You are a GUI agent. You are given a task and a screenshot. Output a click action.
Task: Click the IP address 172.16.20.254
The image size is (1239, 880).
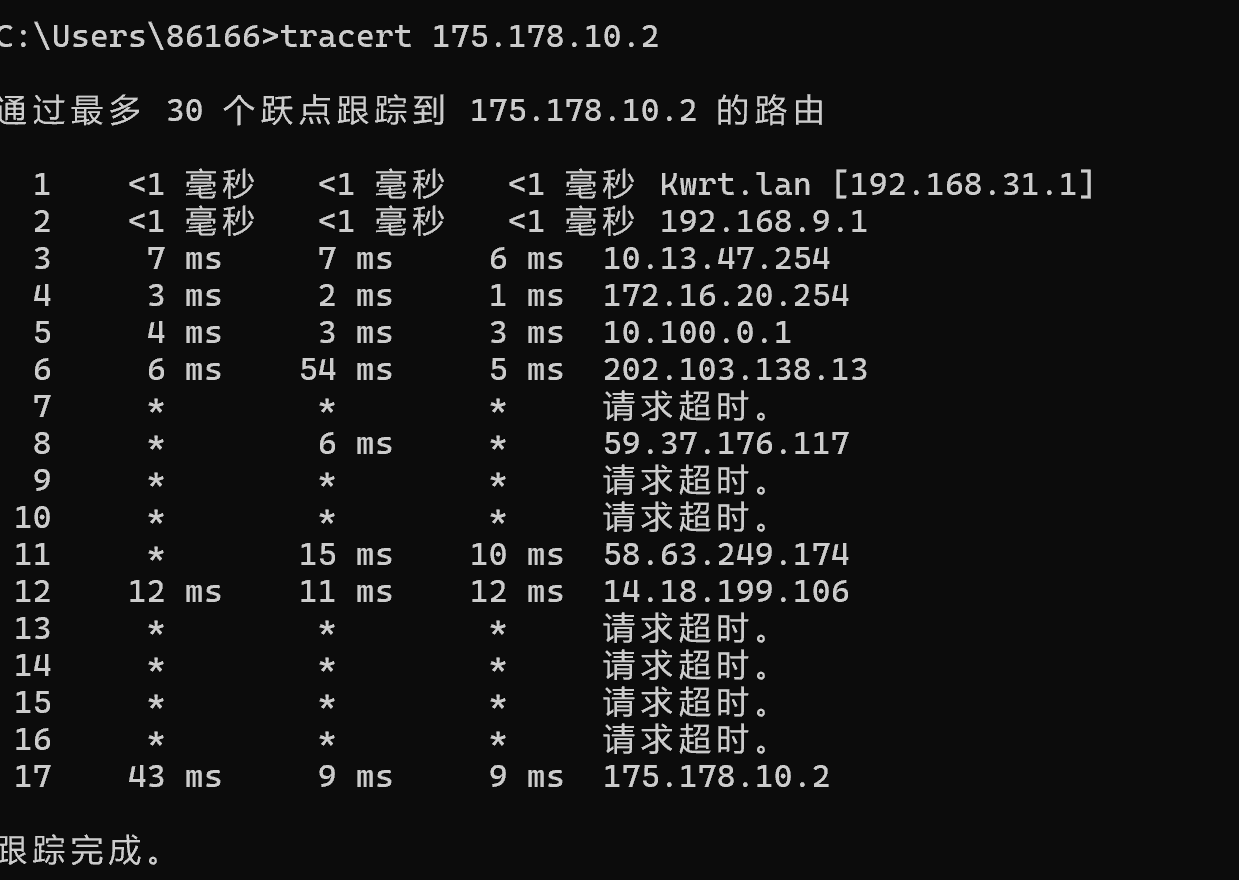(x=726, y=296)
